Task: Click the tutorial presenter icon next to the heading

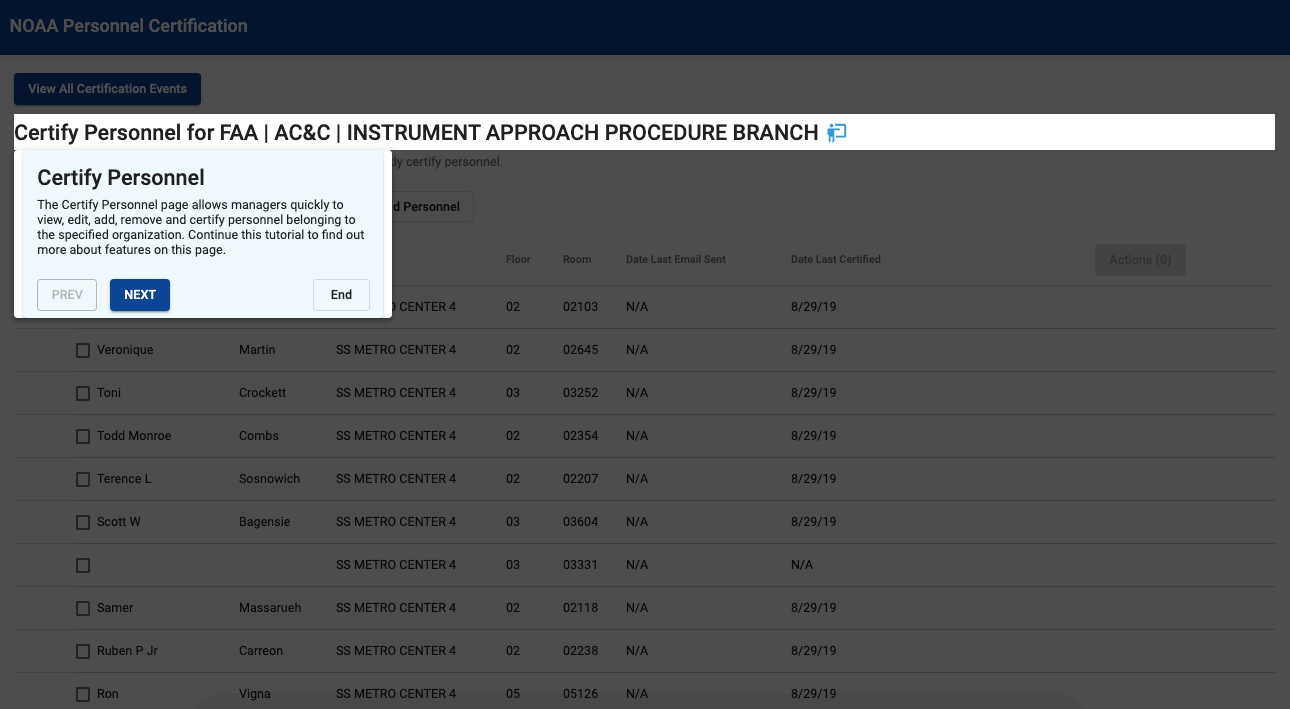Action: [837, 132]
